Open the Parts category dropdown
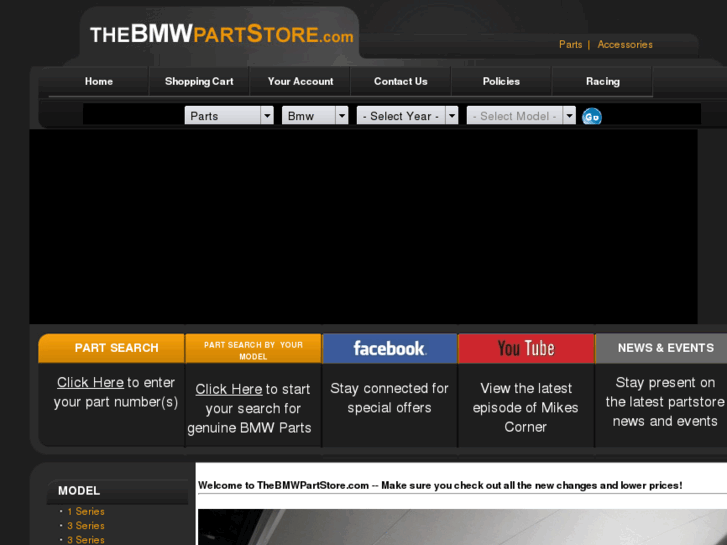727x545 pixels. coord(229,115)
